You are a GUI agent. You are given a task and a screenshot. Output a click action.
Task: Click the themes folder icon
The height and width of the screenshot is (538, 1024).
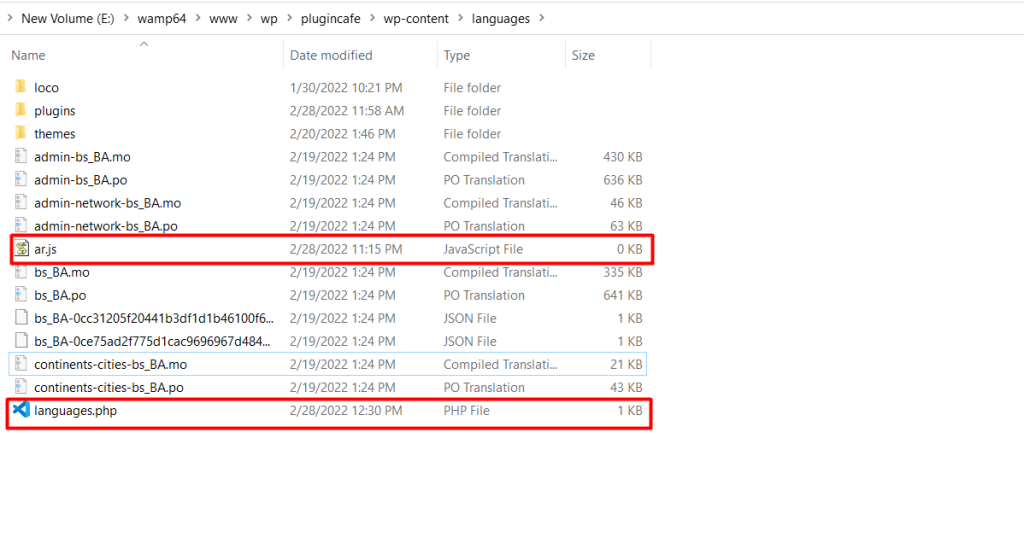(x=21, y=133)
